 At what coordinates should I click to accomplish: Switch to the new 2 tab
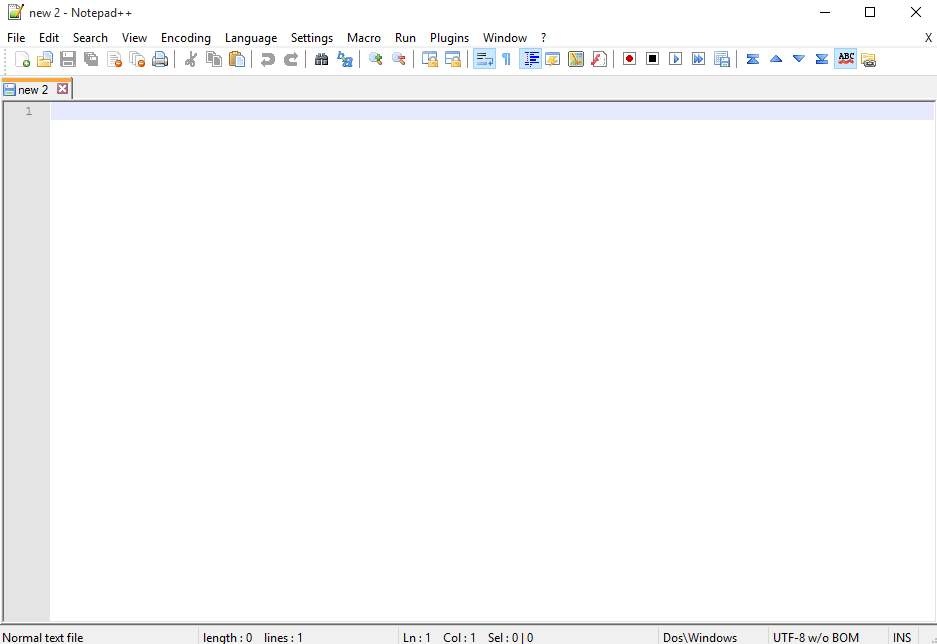30,88
